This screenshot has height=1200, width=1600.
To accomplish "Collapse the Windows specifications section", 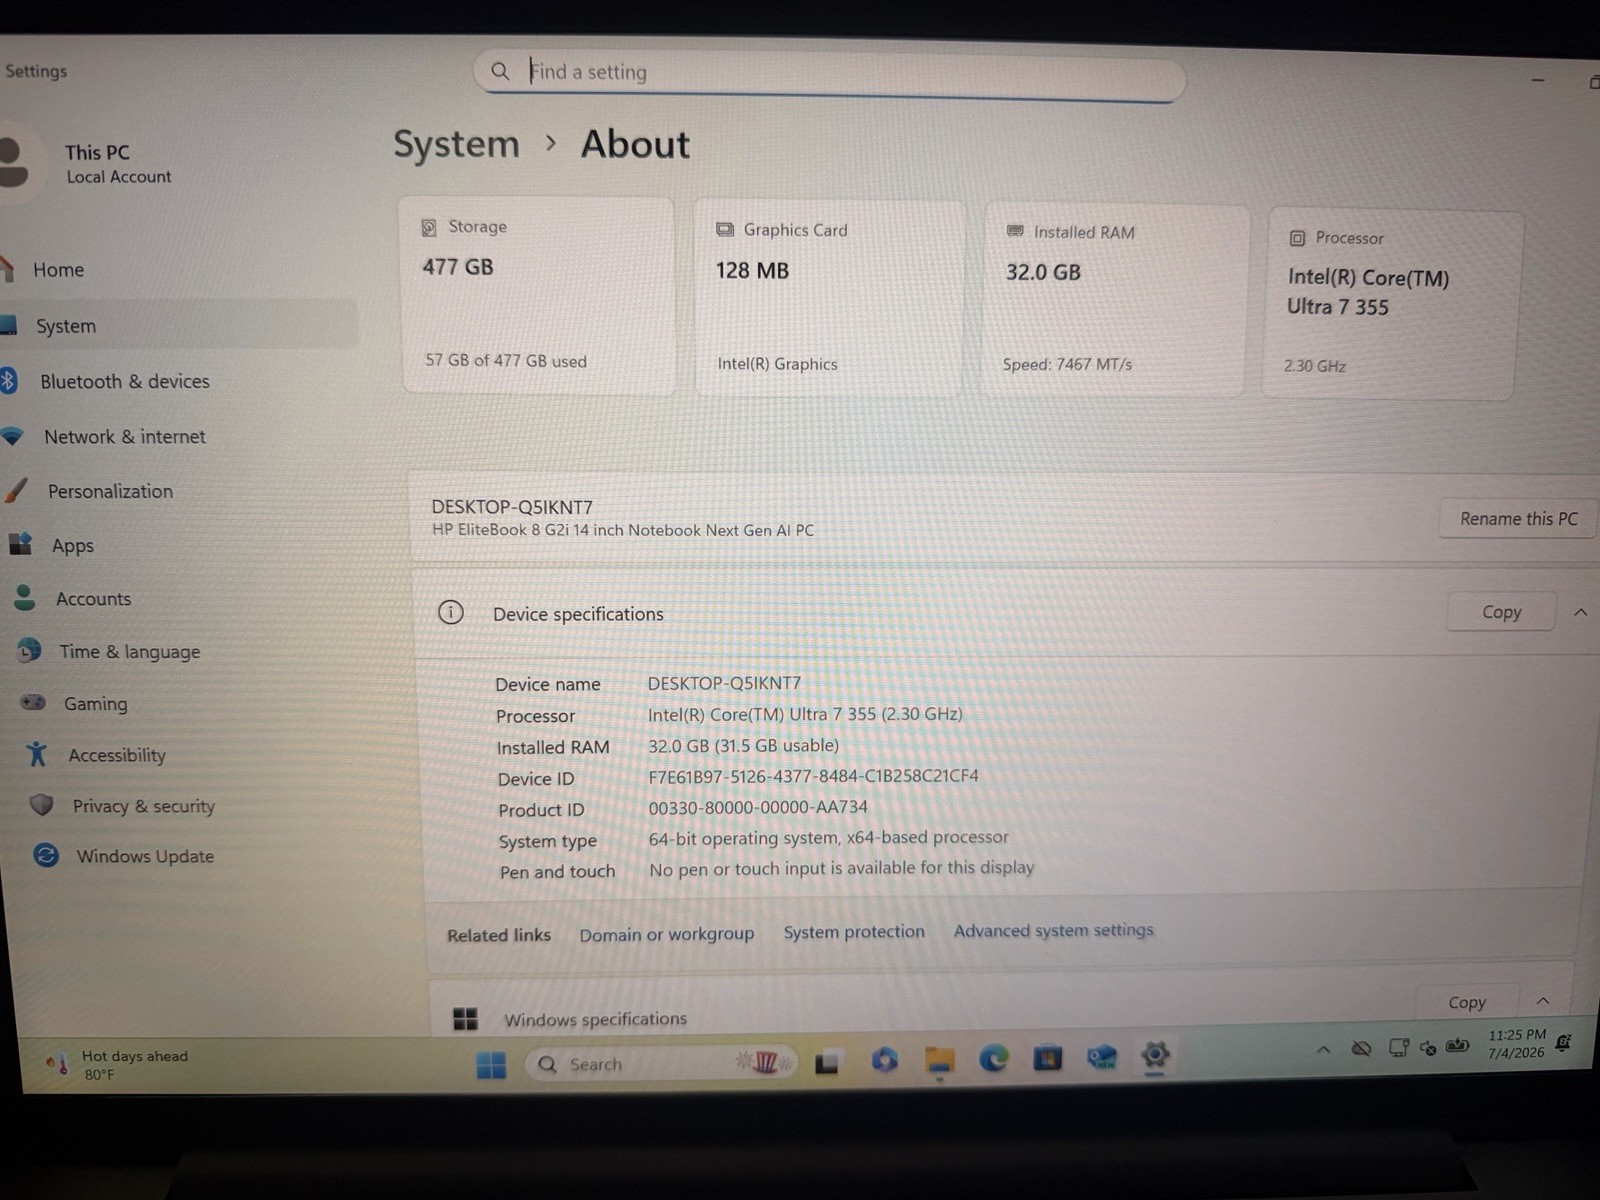I will tap(1543, 1001).
